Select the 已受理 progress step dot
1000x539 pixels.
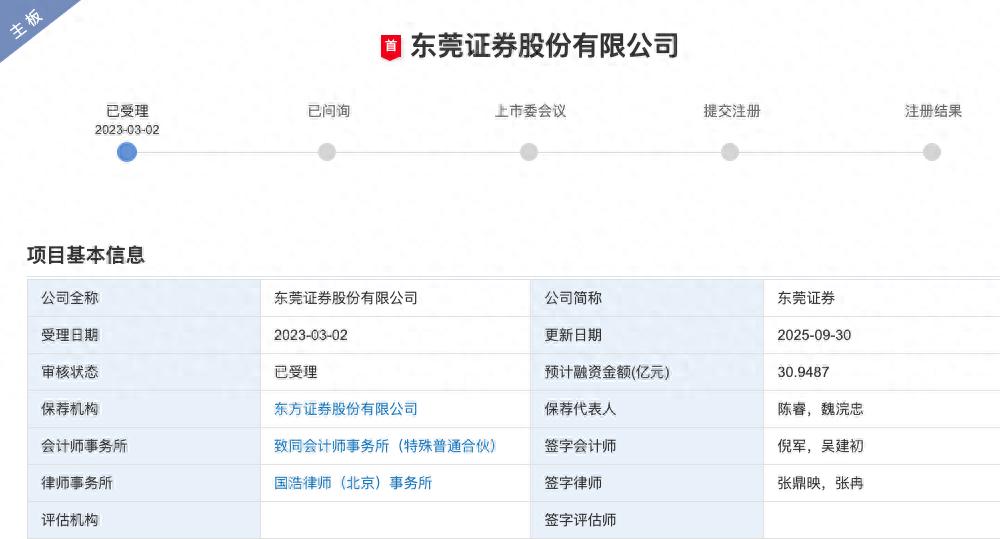(x=127, y=152)
